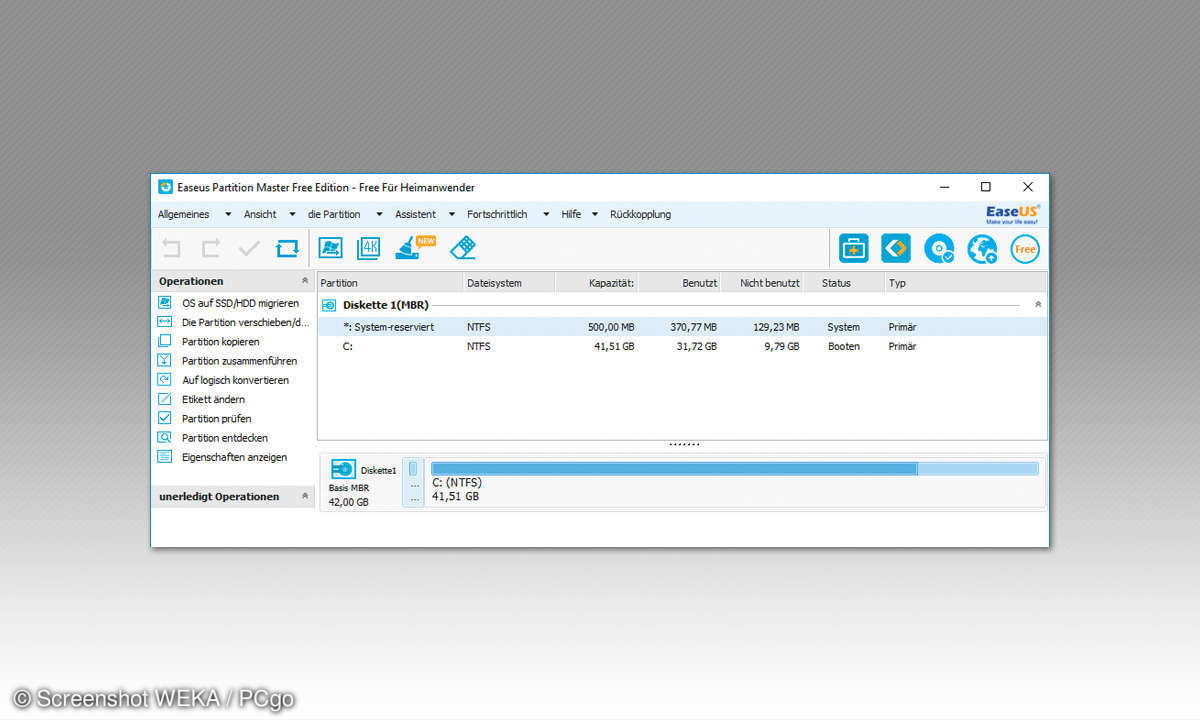This screenshot has height=720, width=1200.
Task: Choose Auf logisch konvertieren
Action: point(235,380)
